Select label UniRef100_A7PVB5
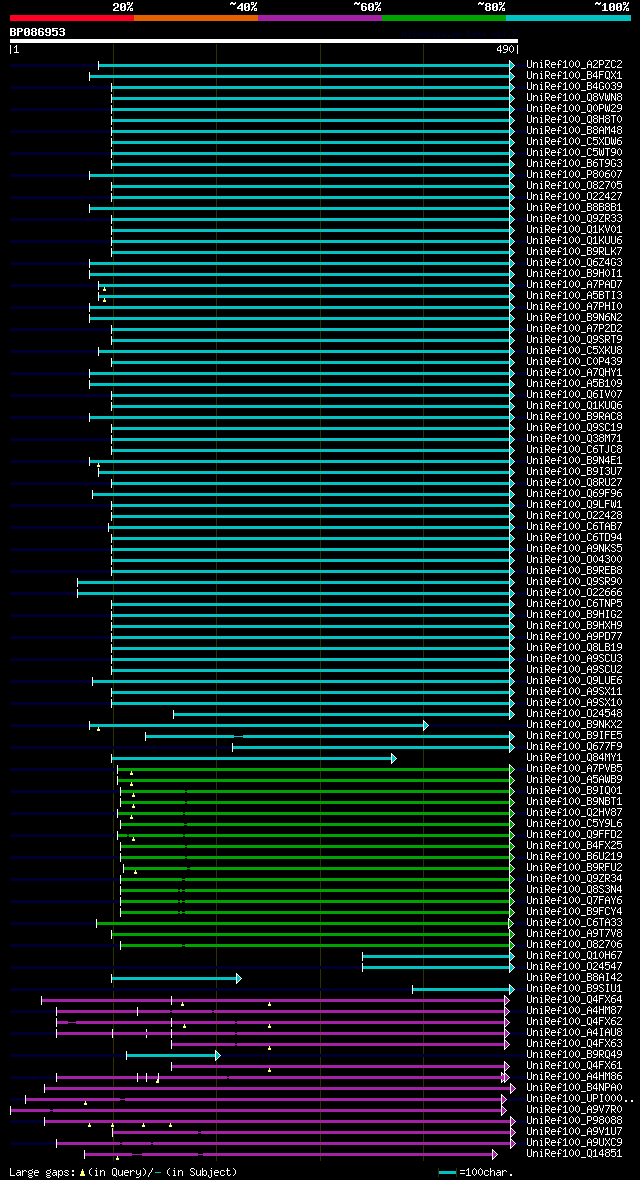 coord(574,768)
